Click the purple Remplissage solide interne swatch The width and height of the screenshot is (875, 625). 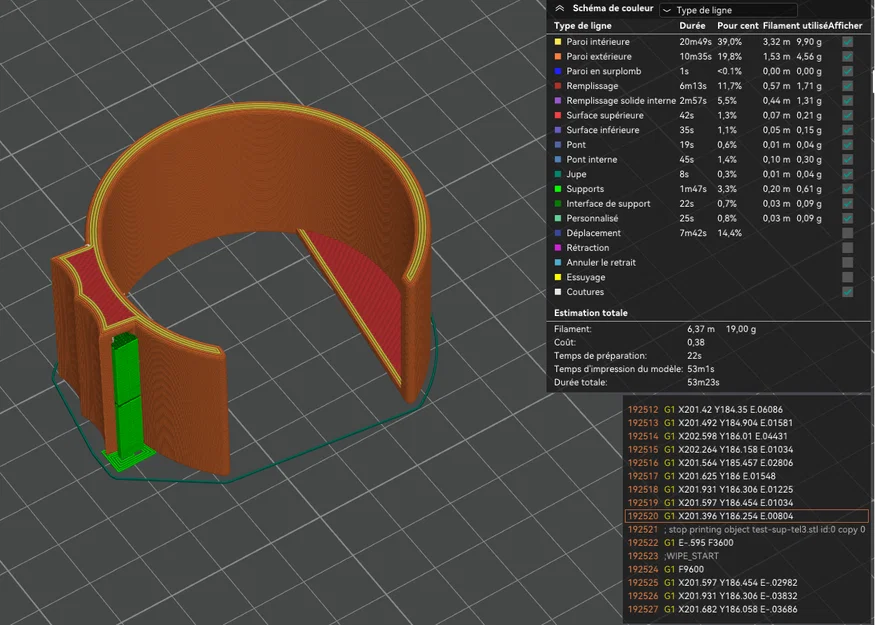pos(557,100)
